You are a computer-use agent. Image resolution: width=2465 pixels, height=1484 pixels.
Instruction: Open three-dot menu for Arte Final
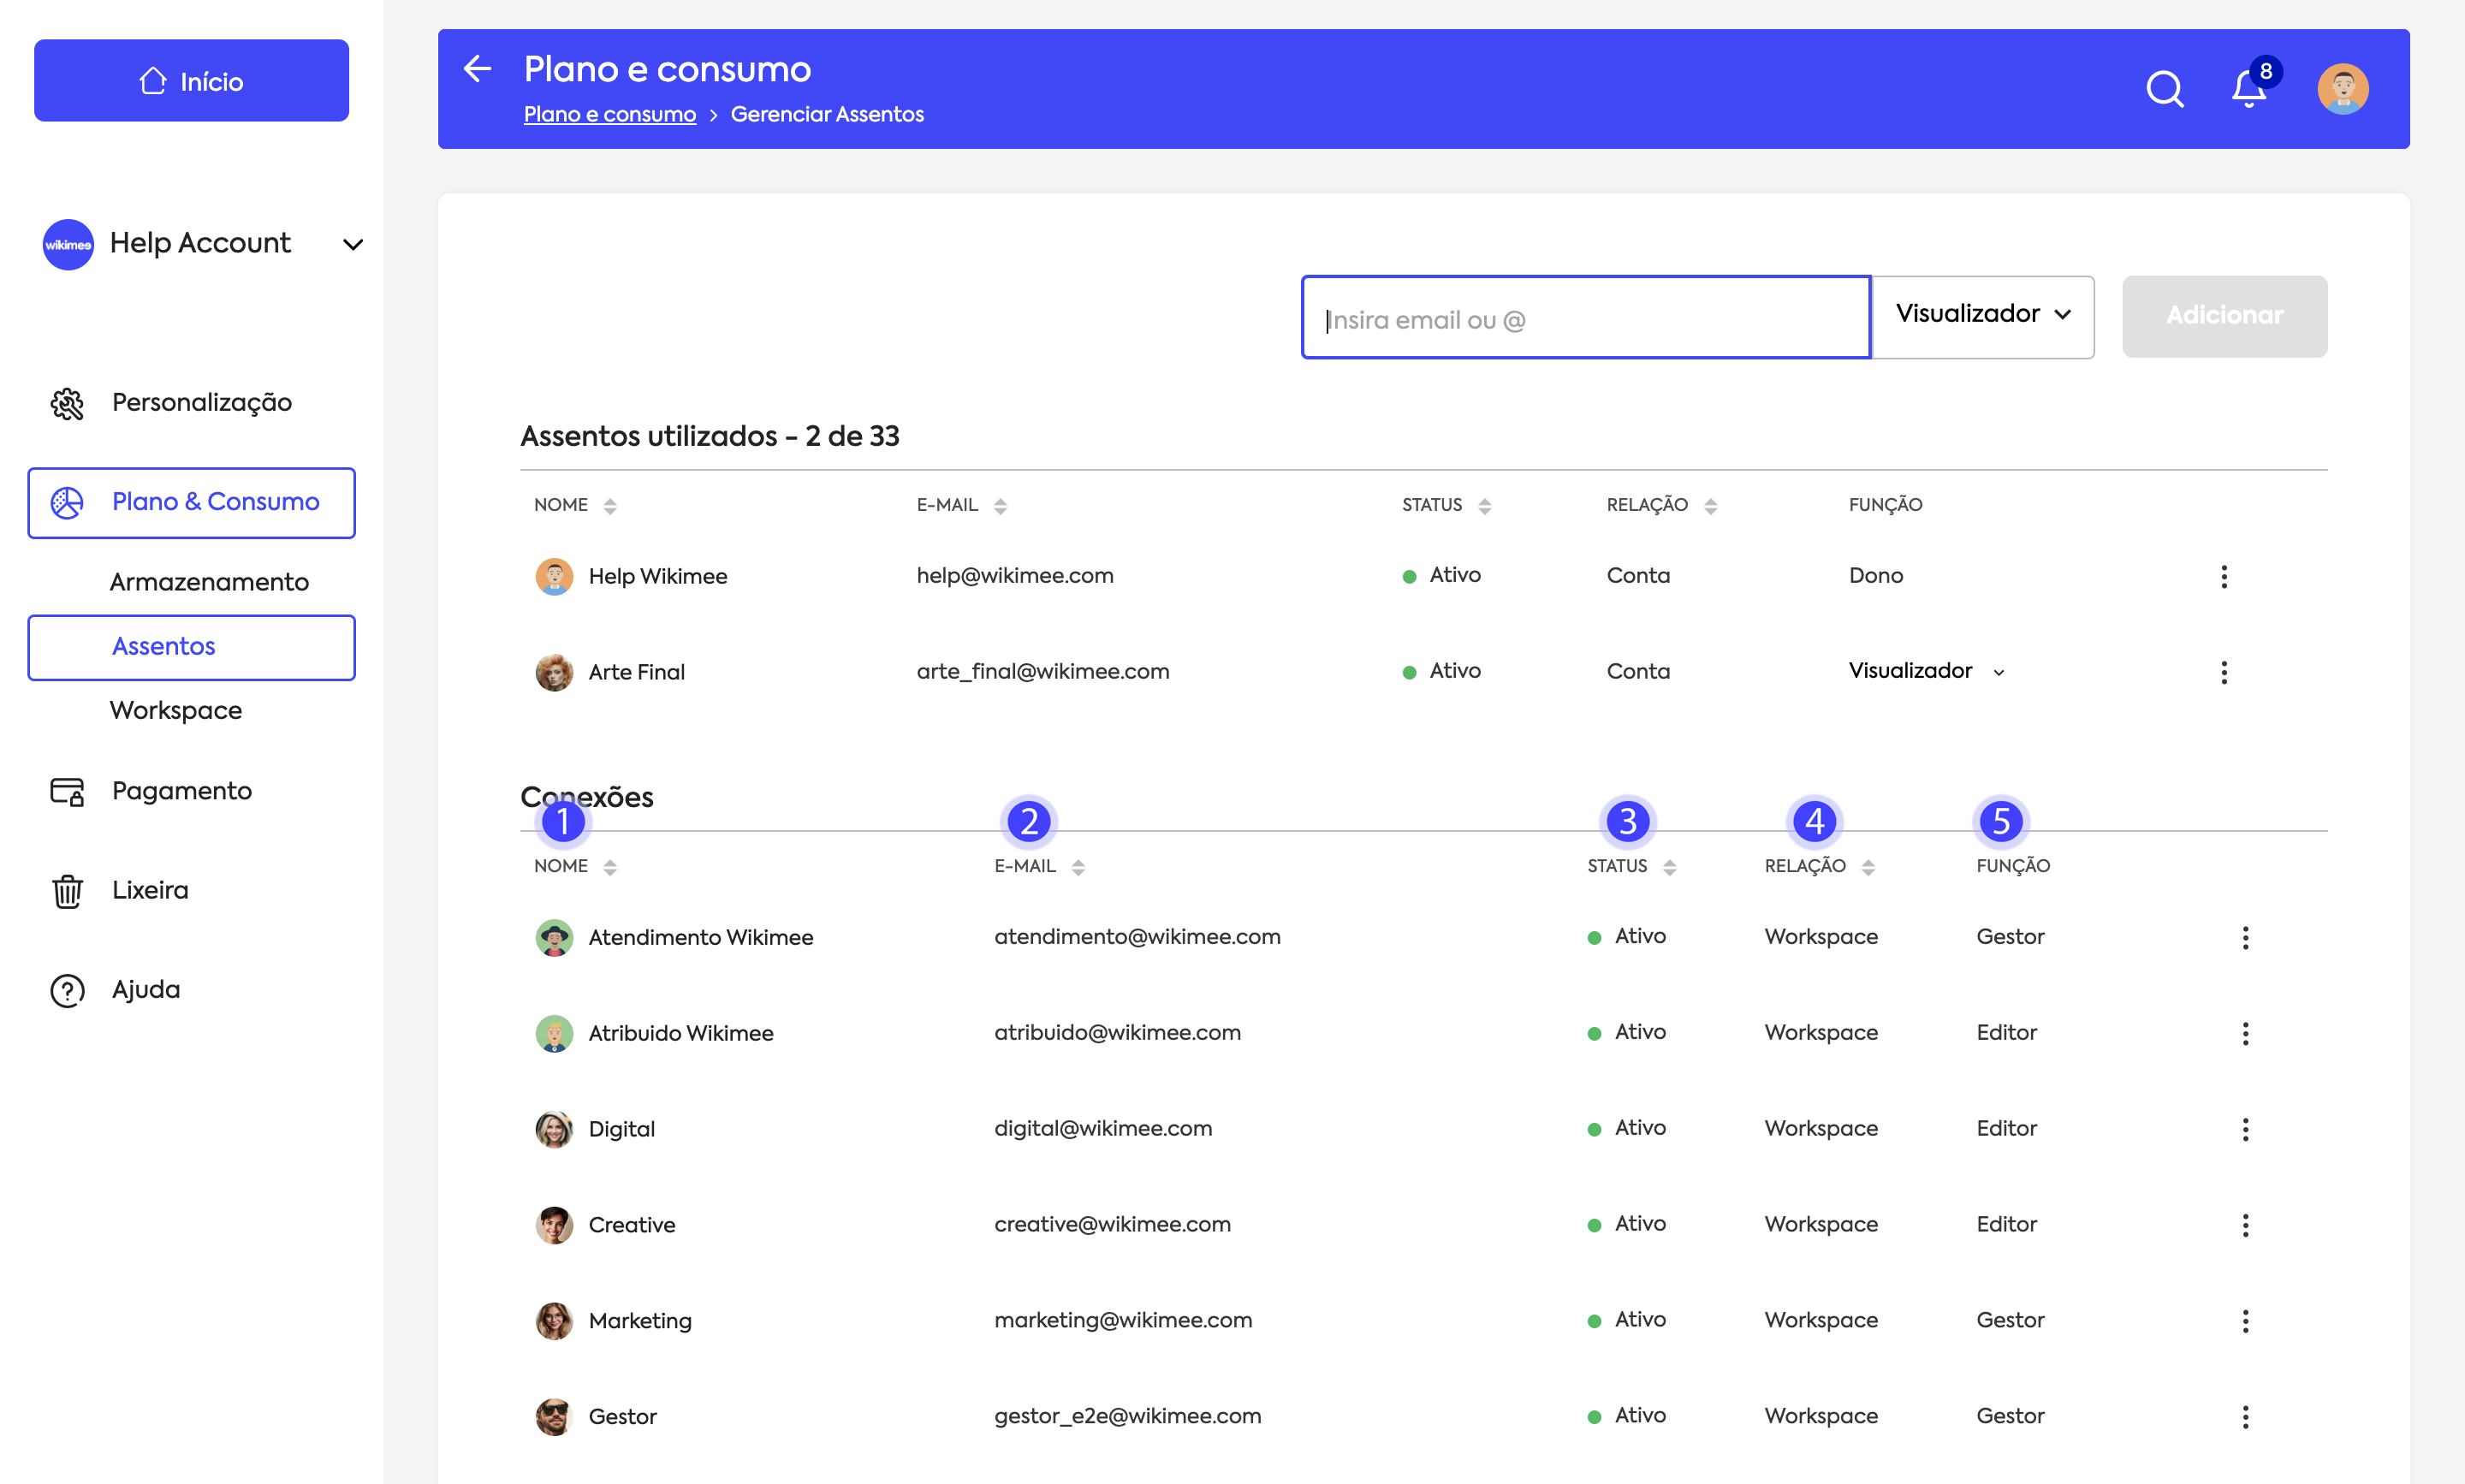[2223, 672]
